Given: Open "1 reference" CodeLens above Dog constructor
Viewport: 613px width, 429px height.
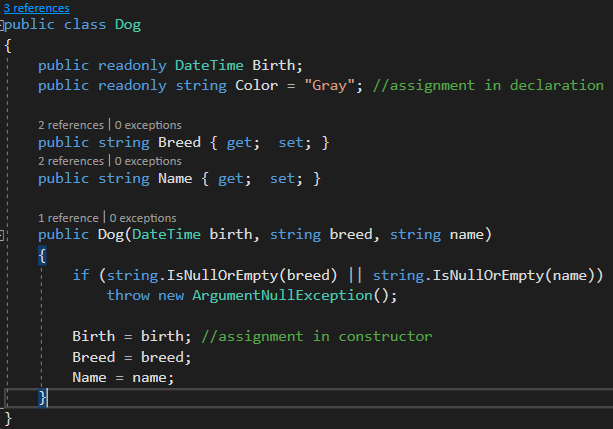Looking at the screenshot, I should [68, 217].
